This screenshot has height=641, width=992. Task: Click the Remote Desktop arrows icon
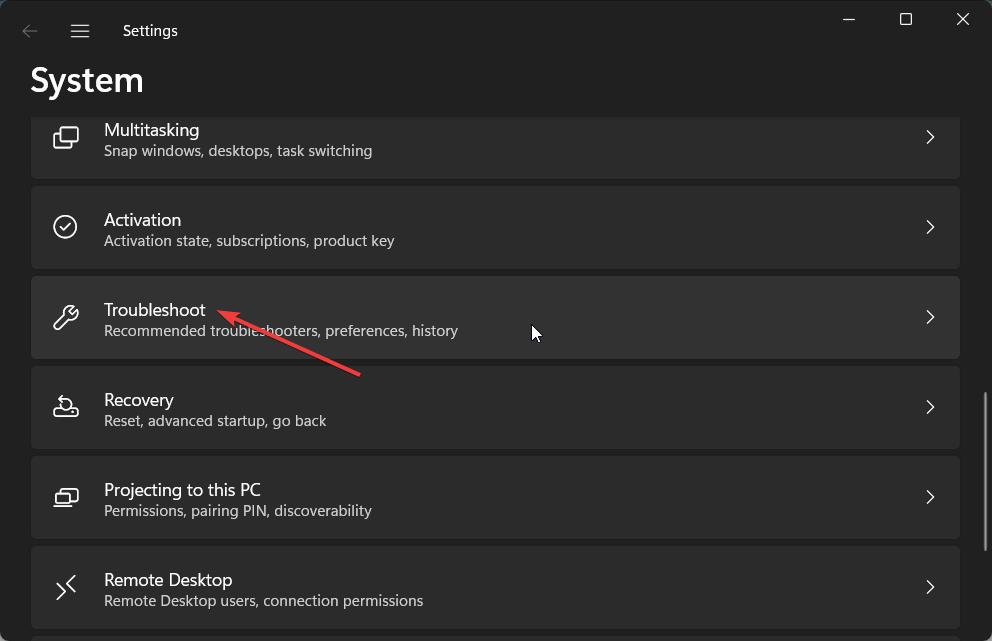(66, 587)
